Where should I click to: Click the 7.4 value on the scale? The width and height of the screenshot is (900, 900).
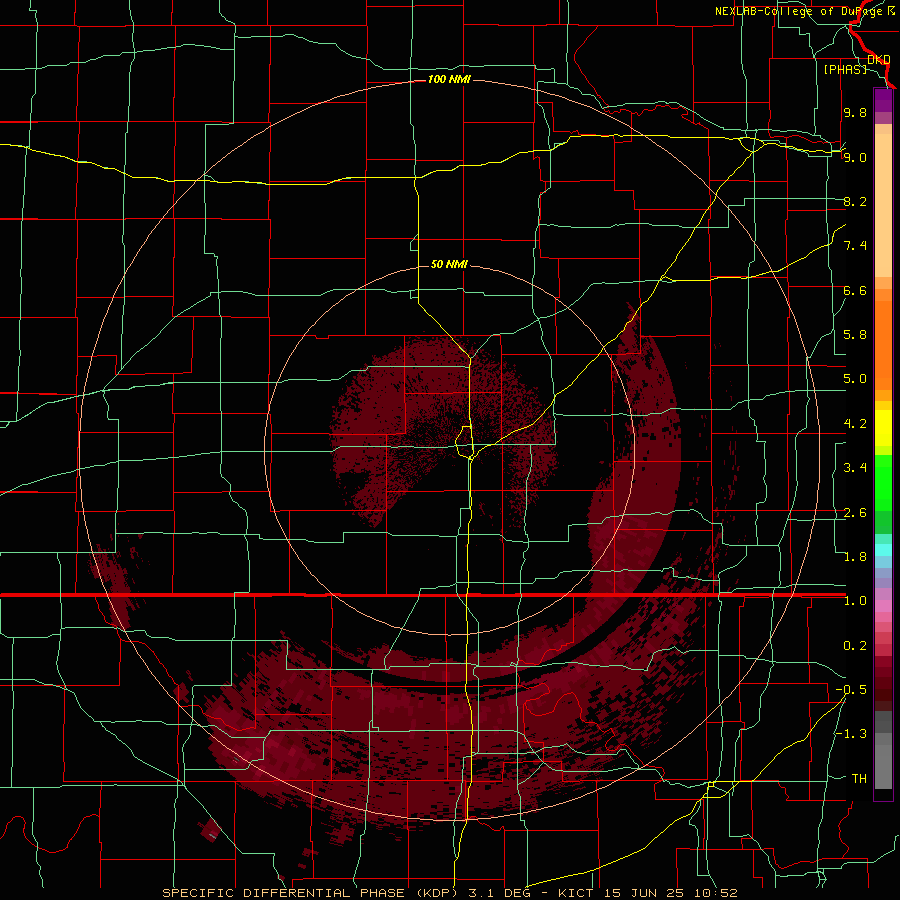[x=855, y=246]
